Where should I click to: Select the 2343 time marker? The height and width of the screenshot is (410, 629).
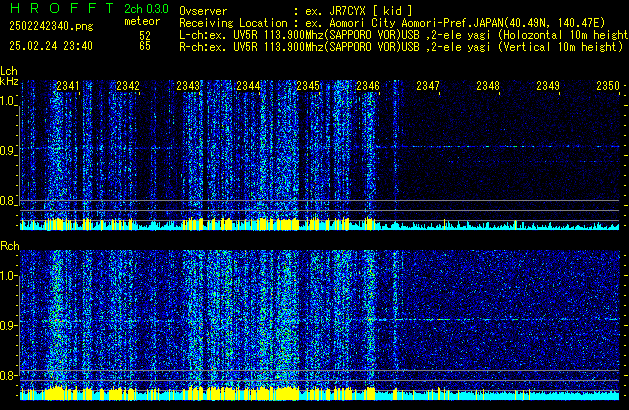point(188,86)
